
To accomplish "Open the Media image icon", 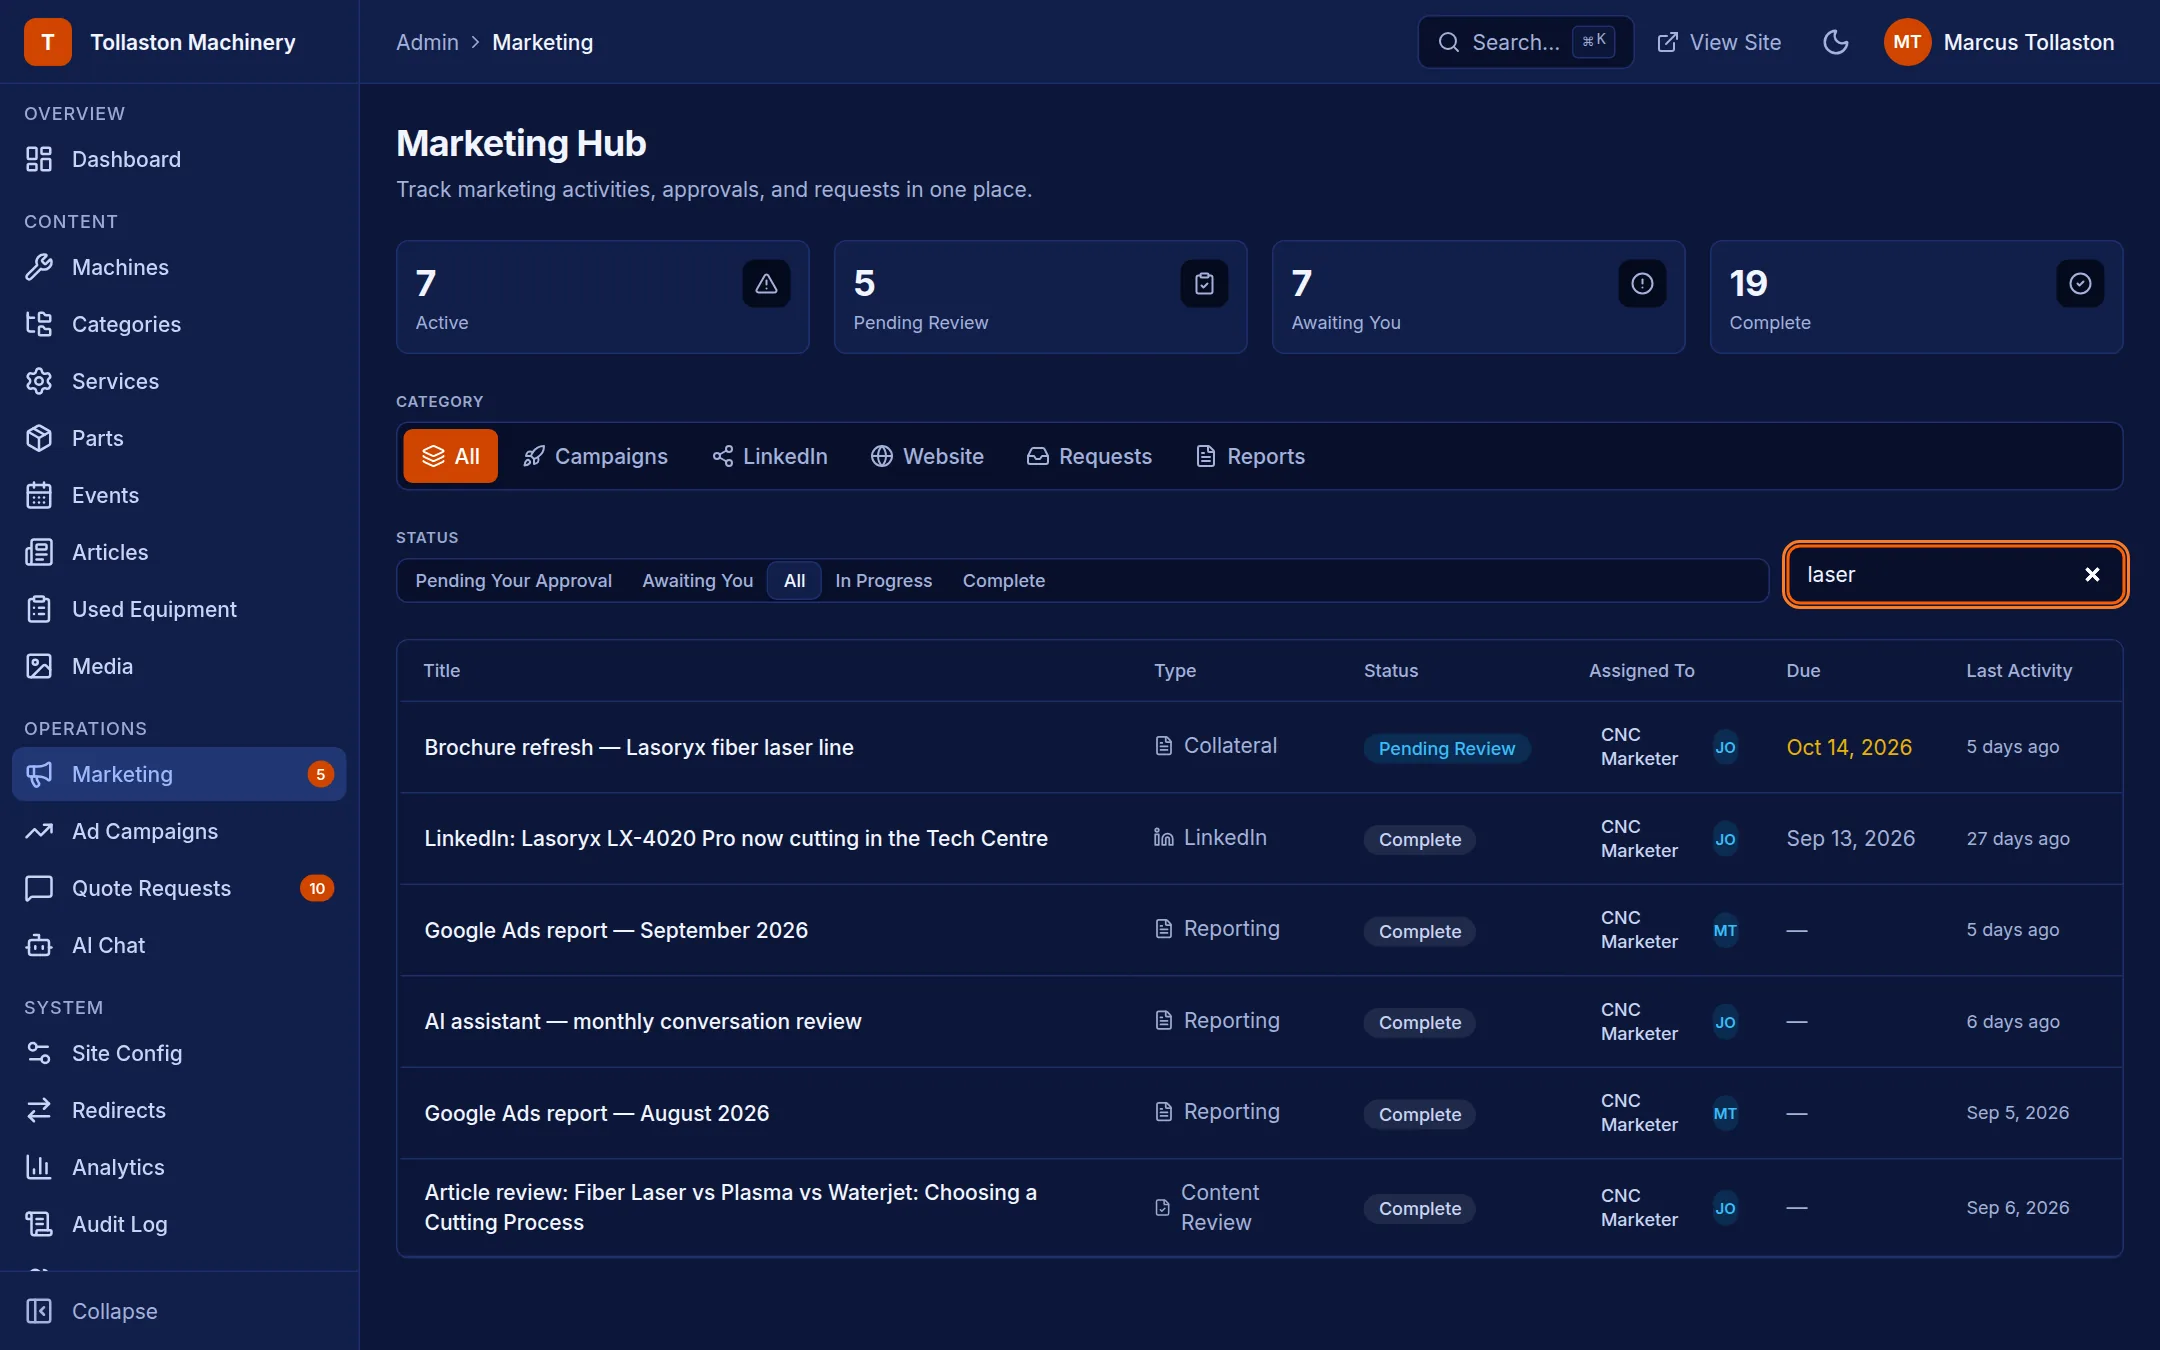I will [x=39, y=666].
